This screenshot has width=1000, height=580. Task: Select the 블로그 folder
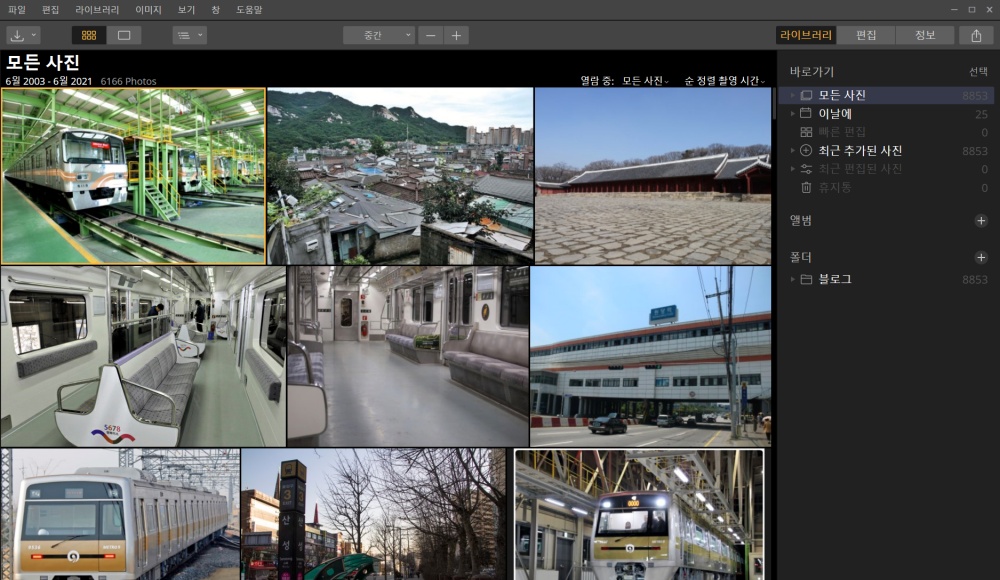(x=886, y=279)
